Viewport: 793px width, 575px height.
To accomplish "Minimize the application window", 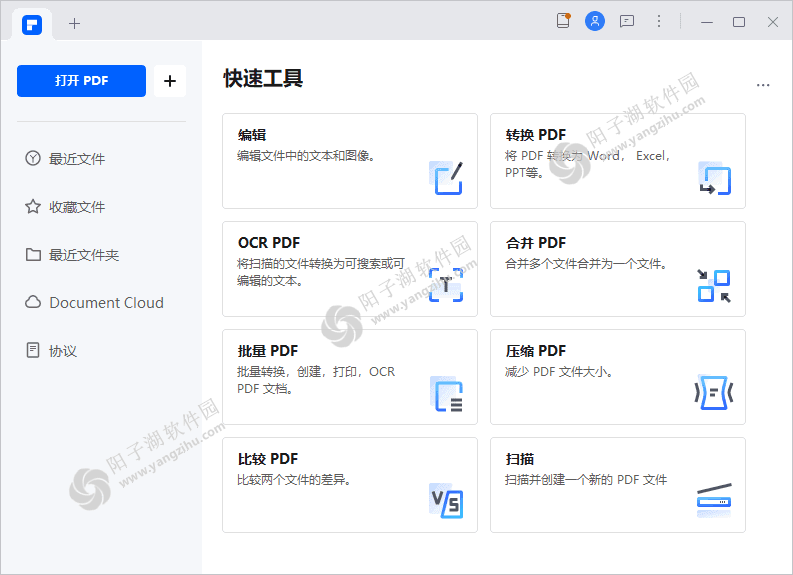I will point(707,22).
